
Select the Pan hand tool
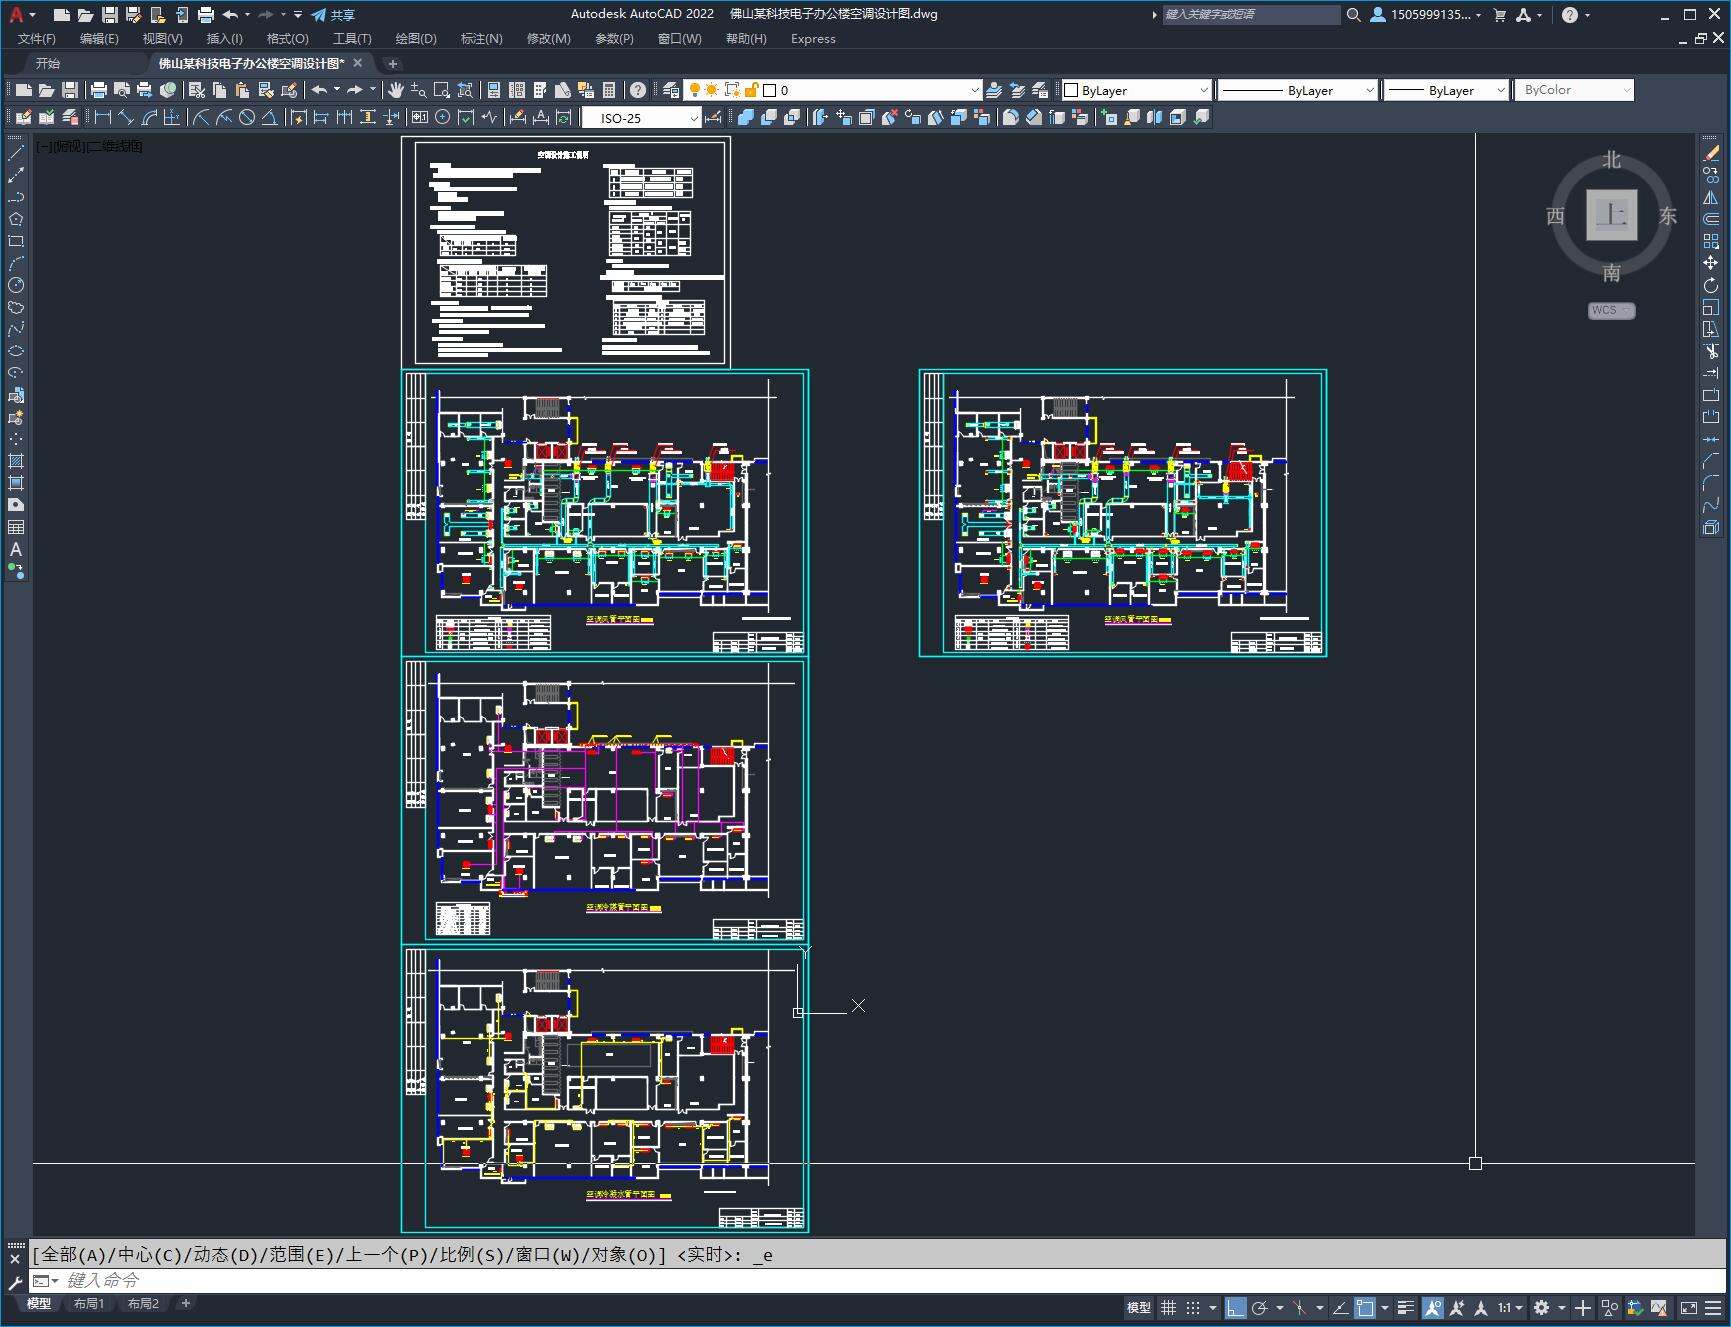[396, 90]
